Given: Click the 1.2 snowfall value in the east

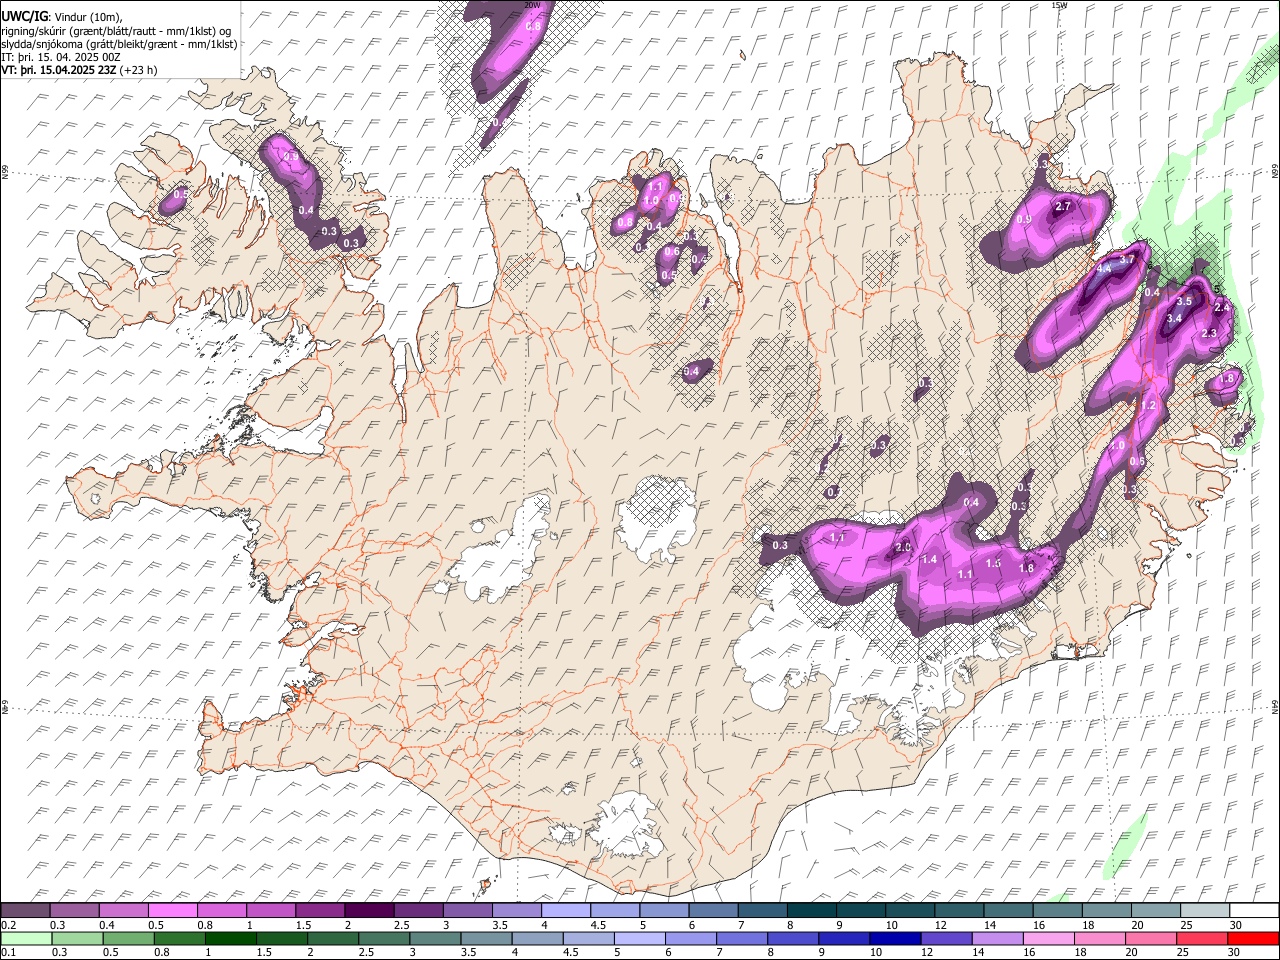Looking at the screenshot, I should coord(1148,405).
